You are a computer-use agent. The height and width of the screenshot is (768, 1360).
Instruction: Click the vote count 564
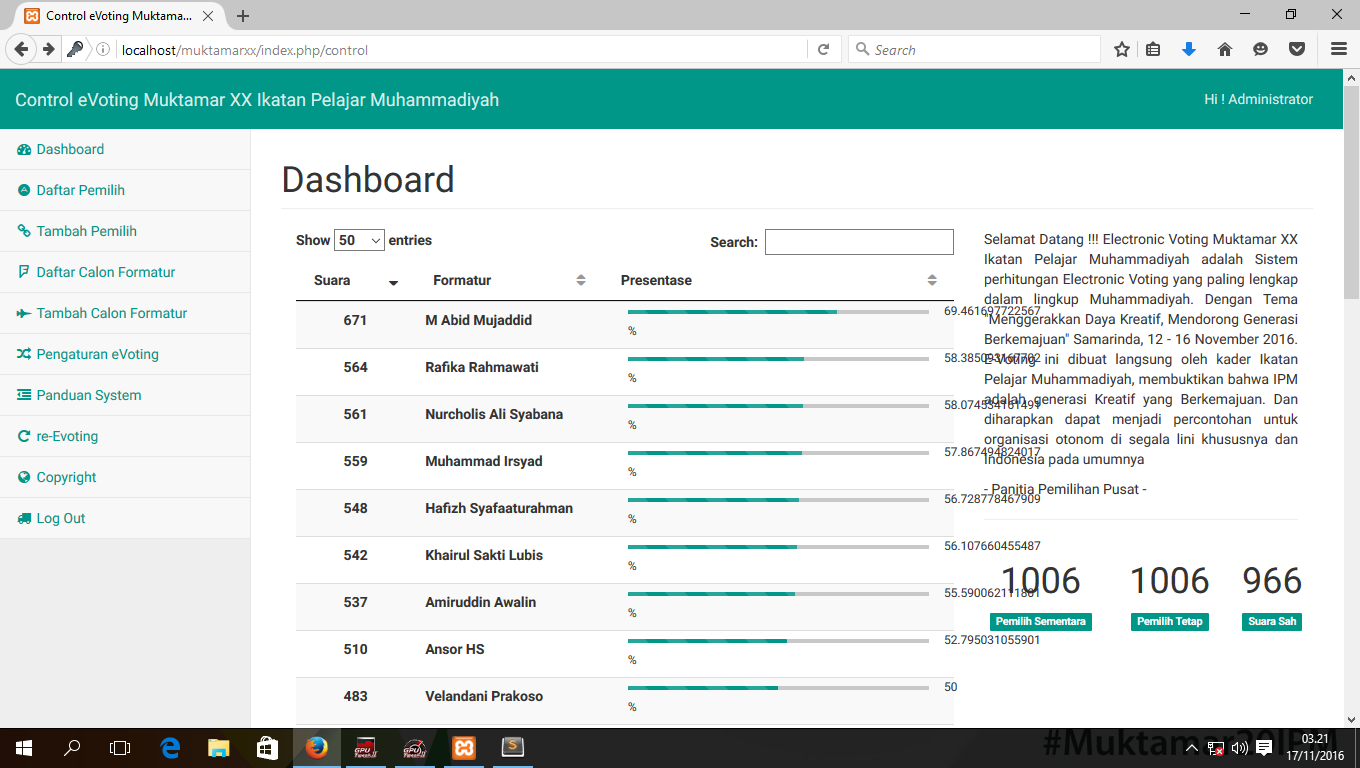355,367
